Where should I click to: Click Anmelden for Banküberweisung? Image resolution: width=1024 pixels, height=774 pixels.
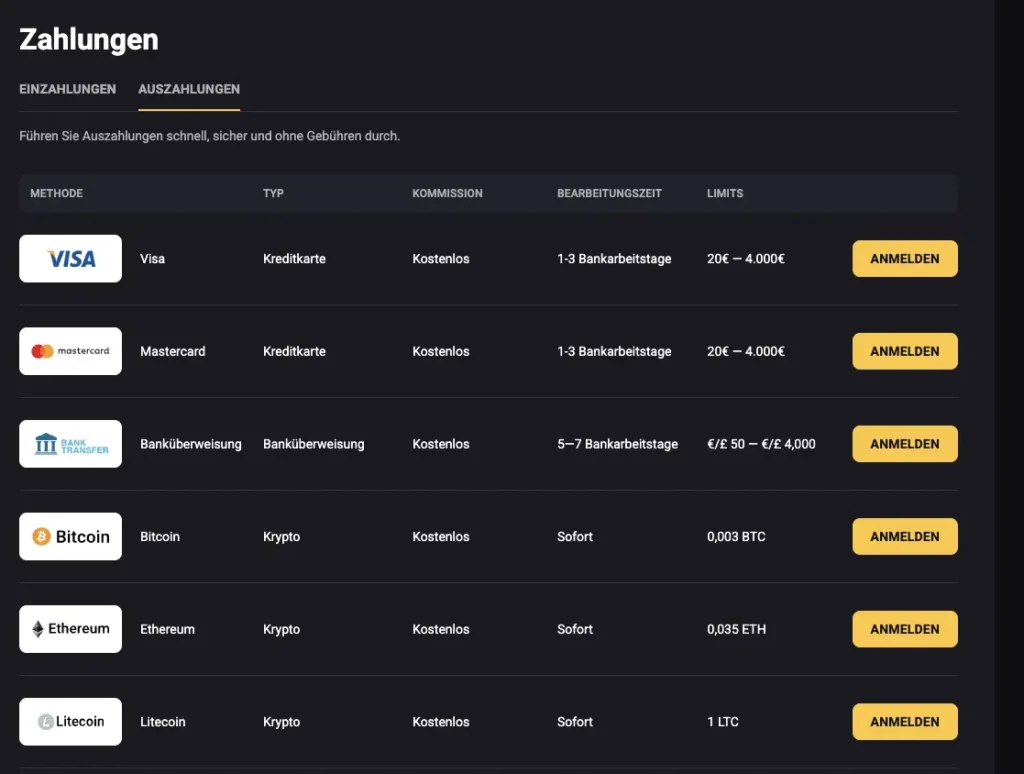pos(905,444)
